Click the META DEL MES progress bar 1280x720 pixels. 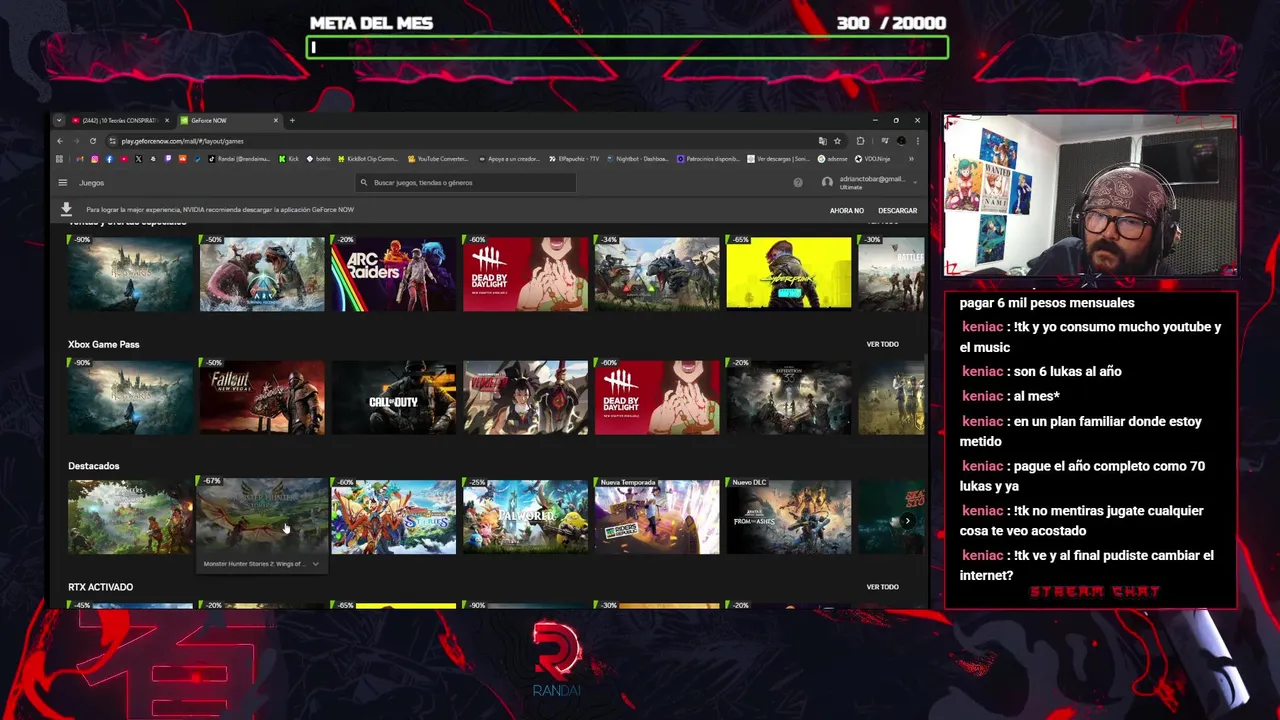[x=627, y=47]
